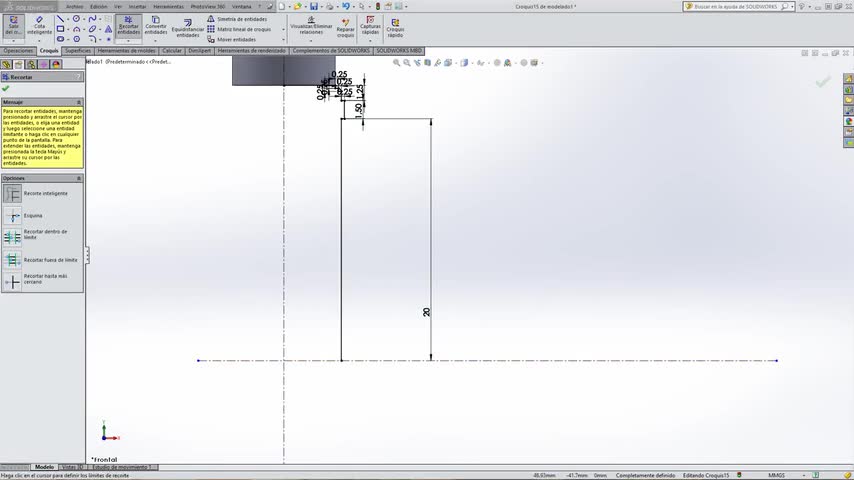
Task: Open the PropertyManager tab icon
Action: tap(19, 64)
